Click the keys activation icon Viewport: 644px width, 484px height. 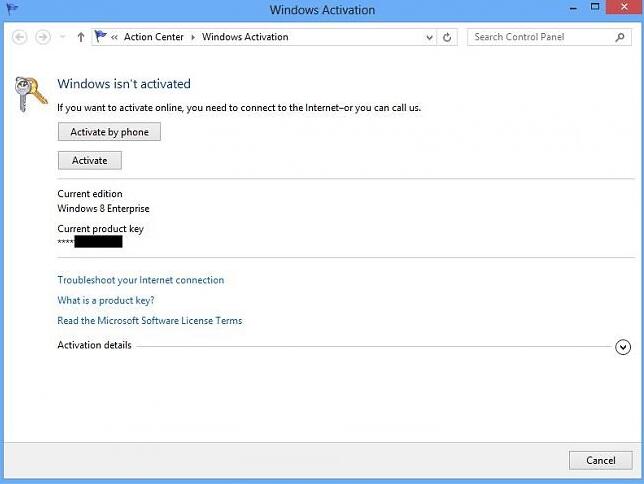tap(30, 94)
